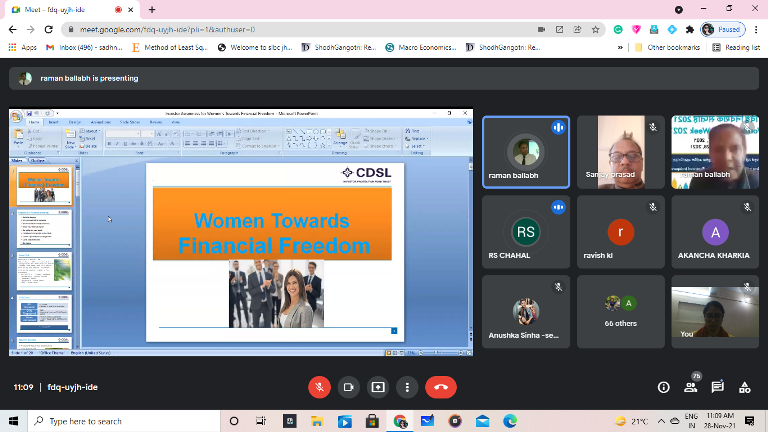Open Reading list

(x=736, y=48)
